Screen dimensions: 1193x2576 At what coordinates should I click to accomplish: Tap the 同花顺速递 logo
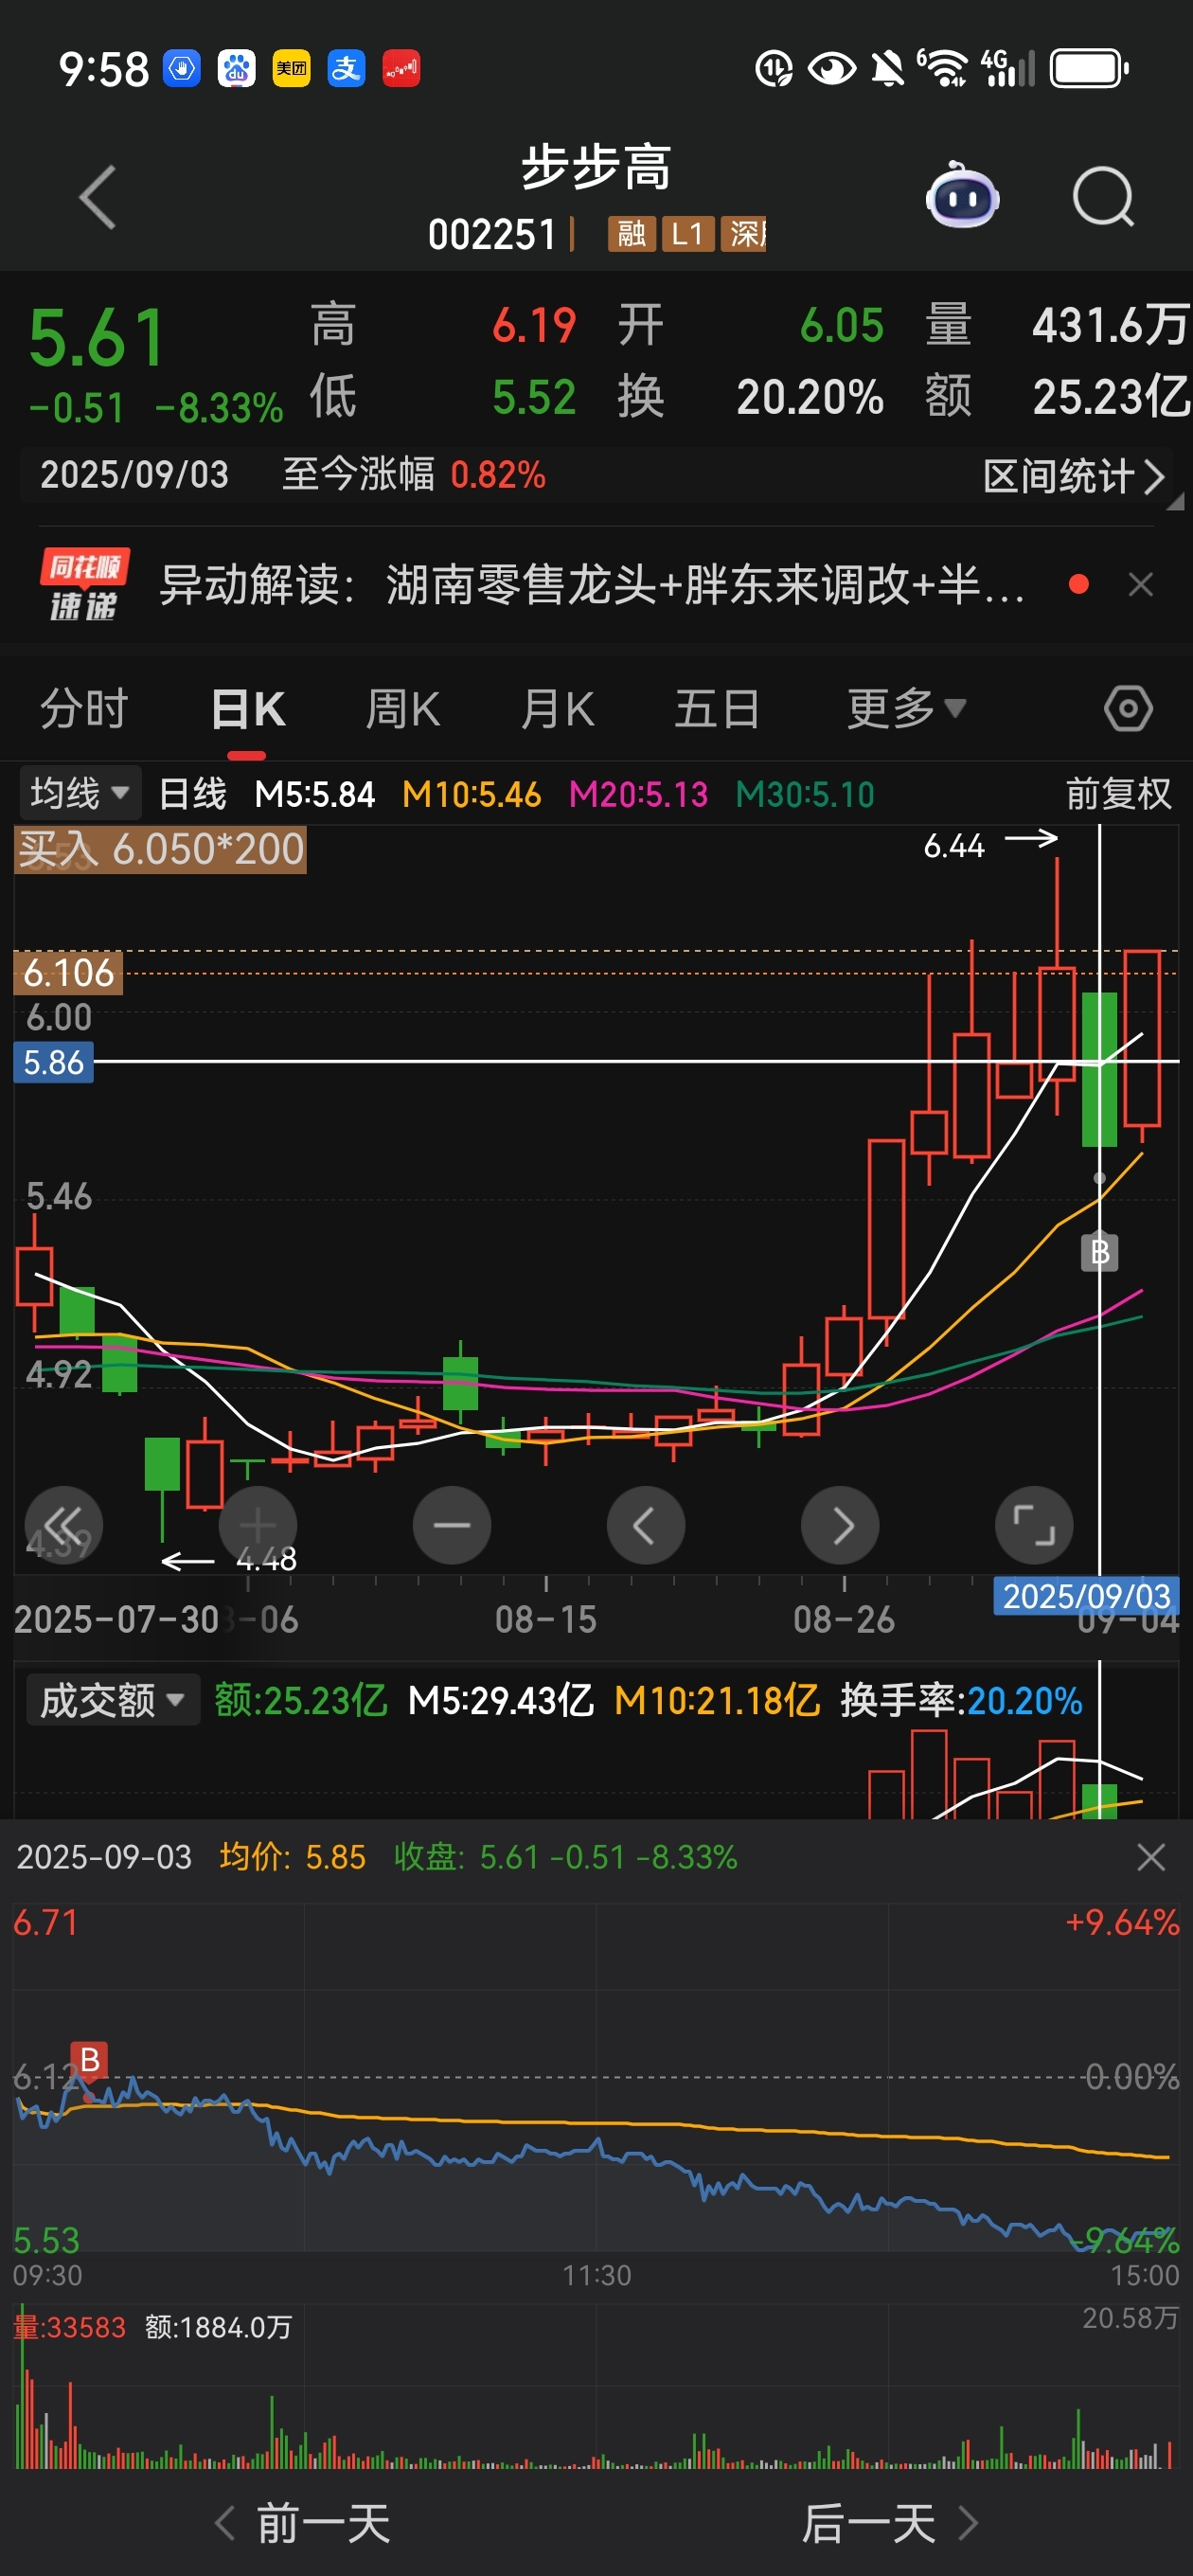pos(84,585)
